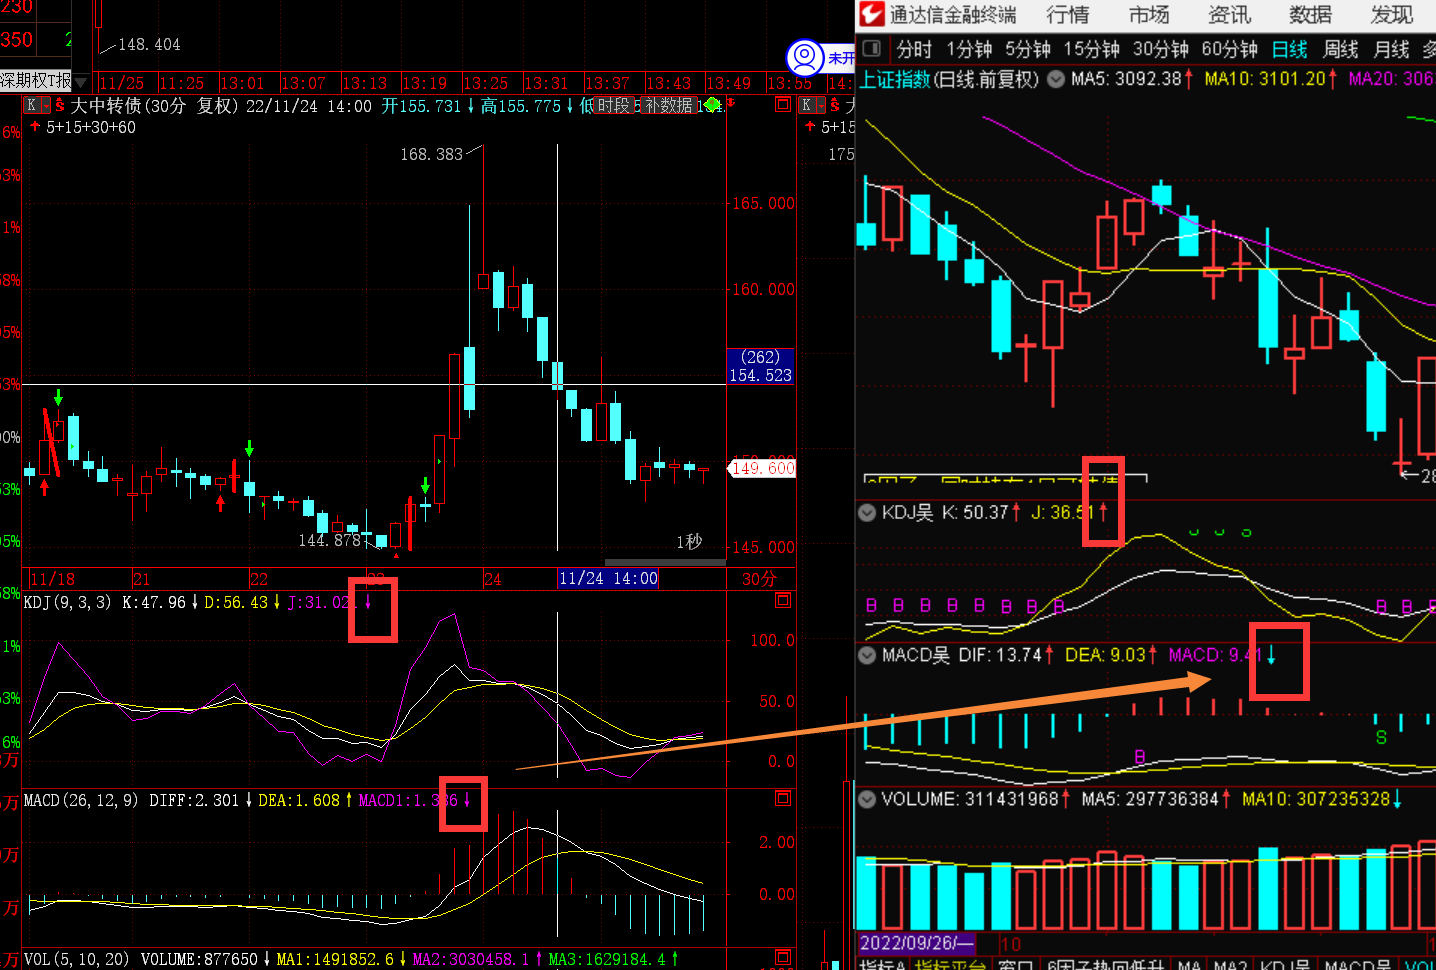
Task: Click the 通达信金融终端 app logo
Action: click(872, 14)
